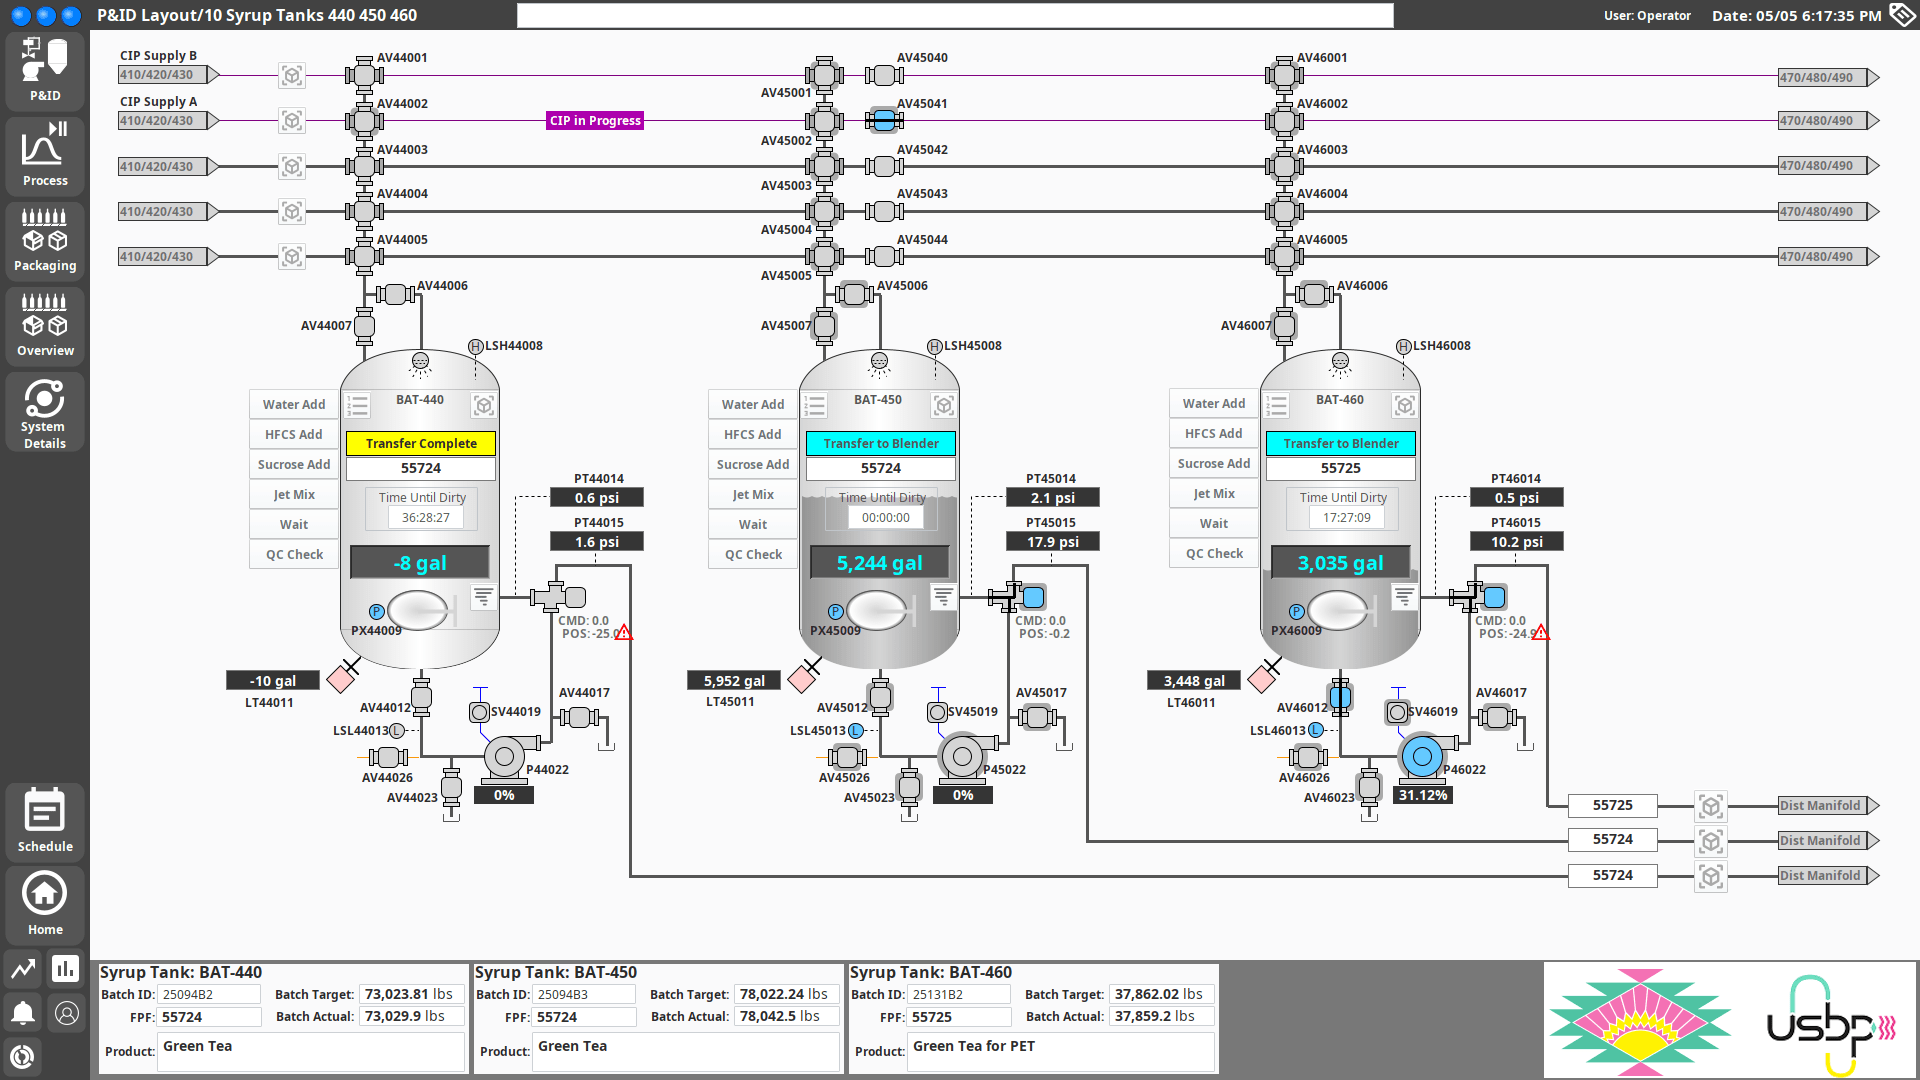Screen dimensions: 1920x1080
Task: Select P&ID in the navigation sidebar
Action: pyautogui.click(x=44, y=68)
